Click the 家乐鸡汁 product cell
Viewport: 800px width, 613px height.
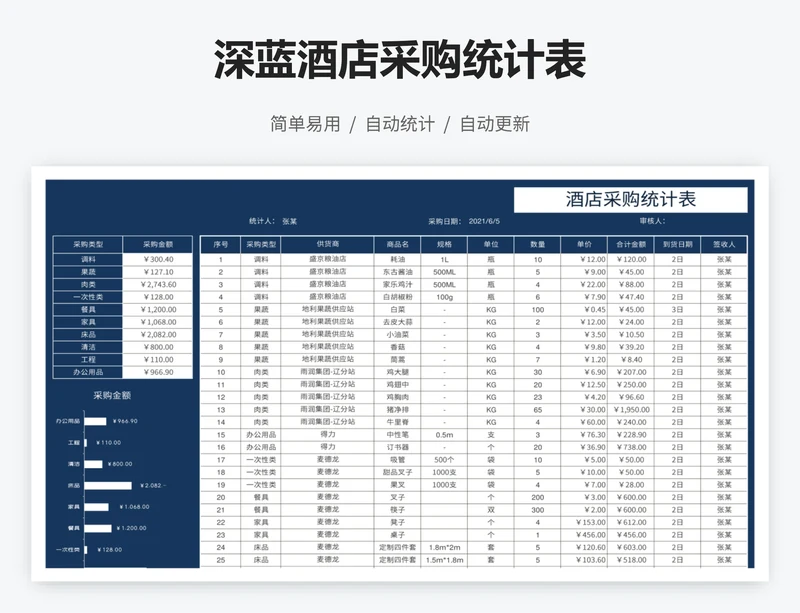pos(397,284)
